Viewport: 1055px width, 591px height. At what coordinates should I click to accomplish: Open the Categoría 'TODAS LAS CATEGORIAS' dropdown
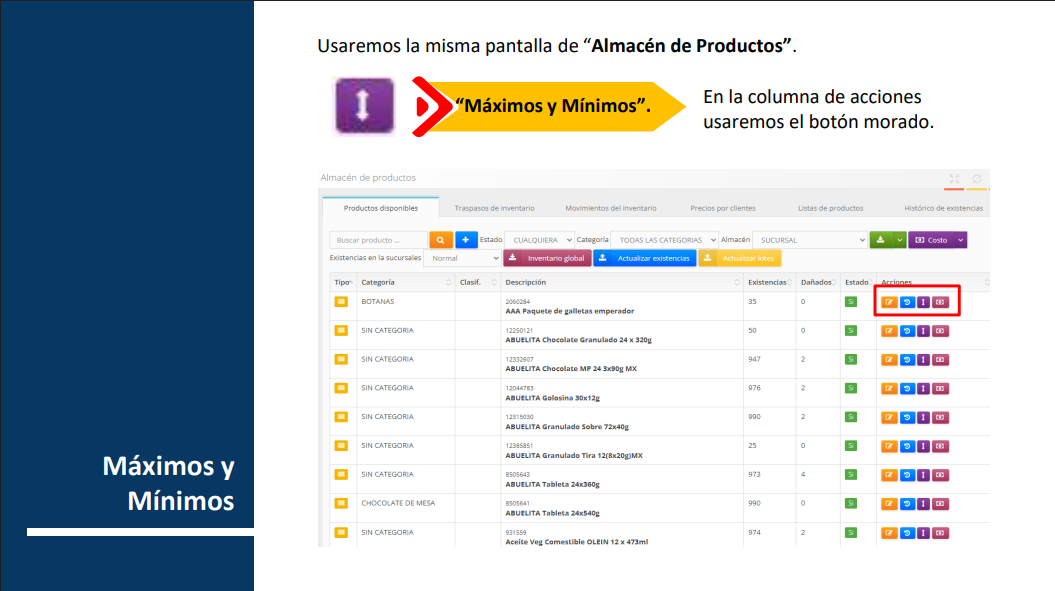[664, 240]
